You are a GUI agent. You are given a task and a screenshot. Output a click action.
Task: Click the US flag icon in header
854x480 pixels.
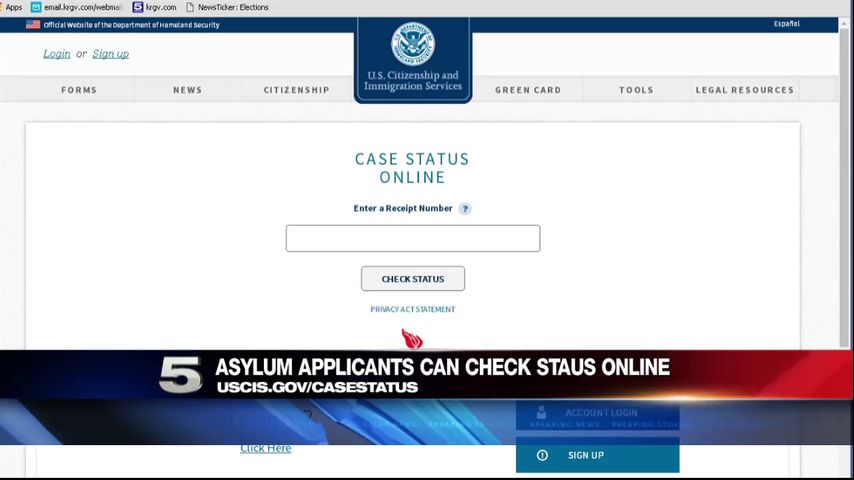(x=33, y=25)
